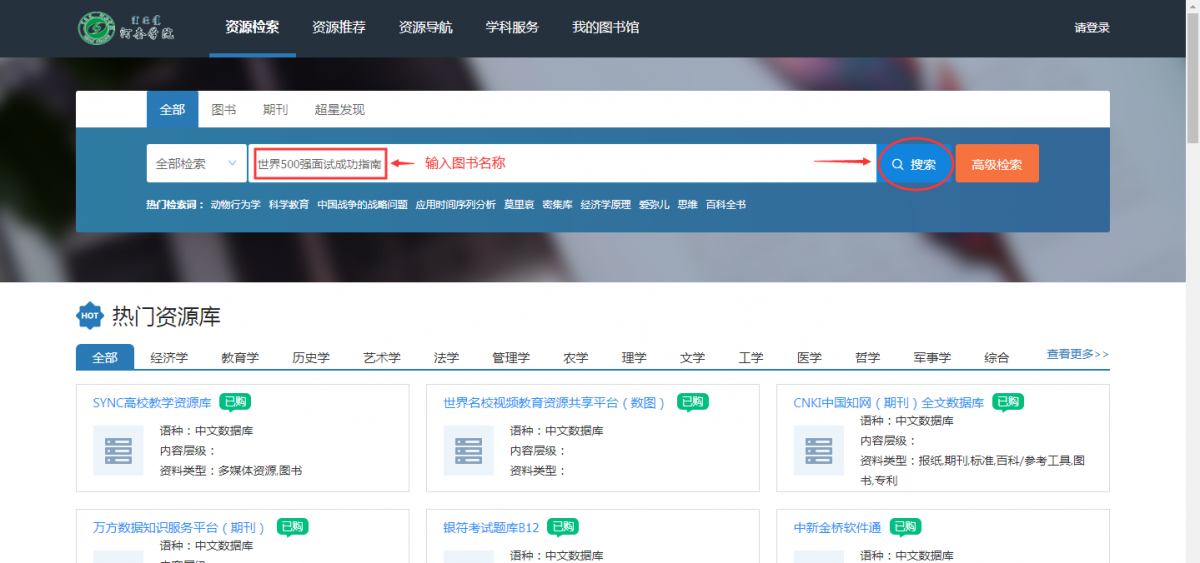Click 已购 badge beside SYNC高校教学资源库
Viewport: 1200px width, 563px height.
(x=235, y=402)
